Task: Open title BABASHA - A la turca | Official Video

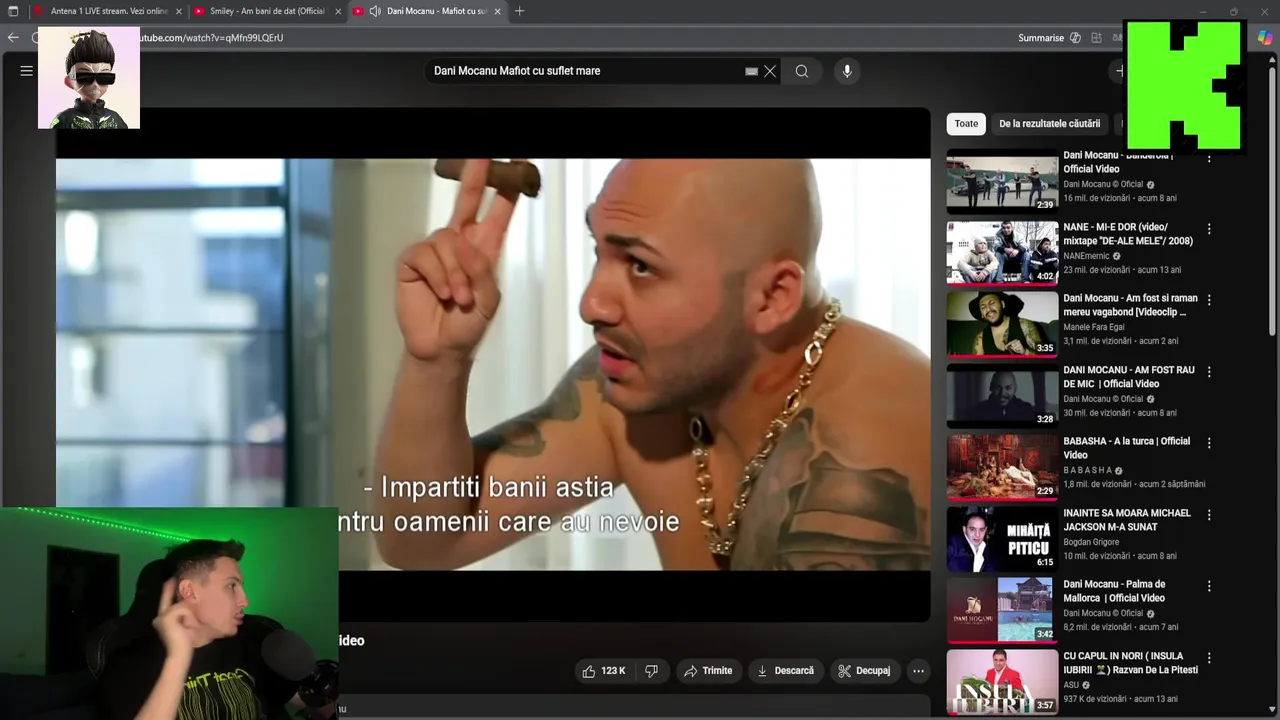Action: tap(1127, 448)
